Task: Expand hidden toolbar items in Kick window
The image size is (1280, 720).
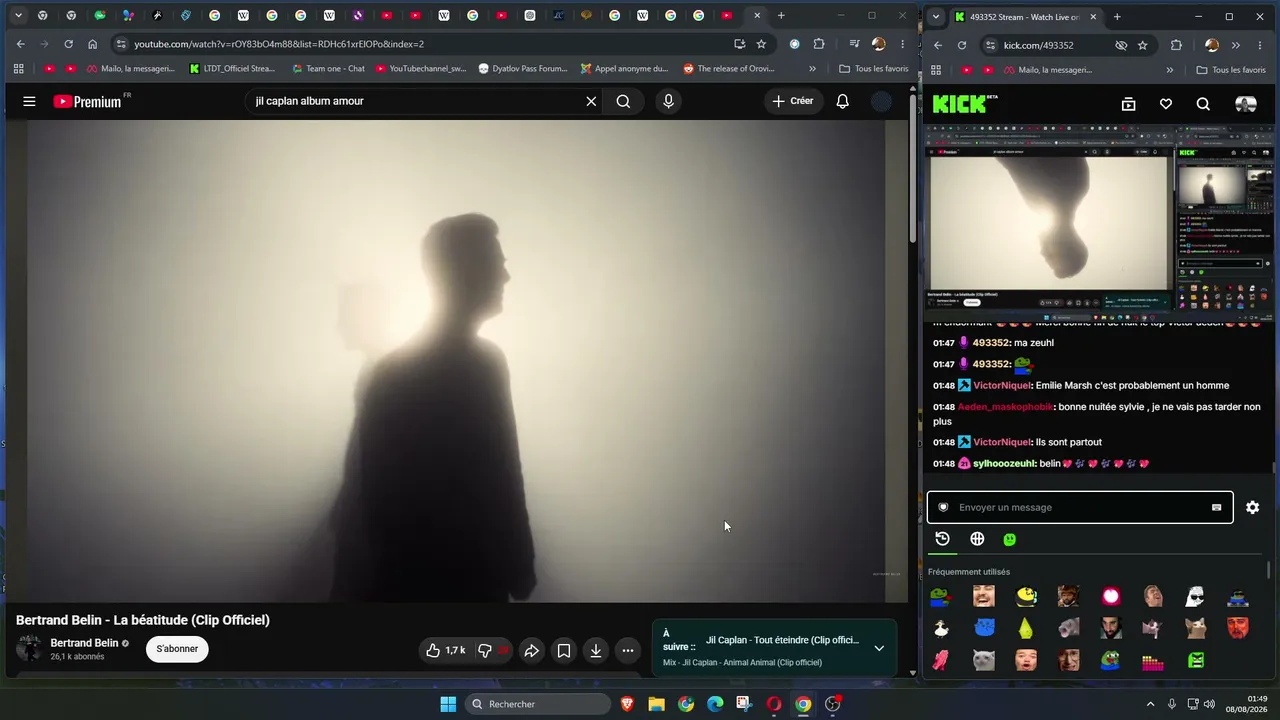Action: 1235,45
